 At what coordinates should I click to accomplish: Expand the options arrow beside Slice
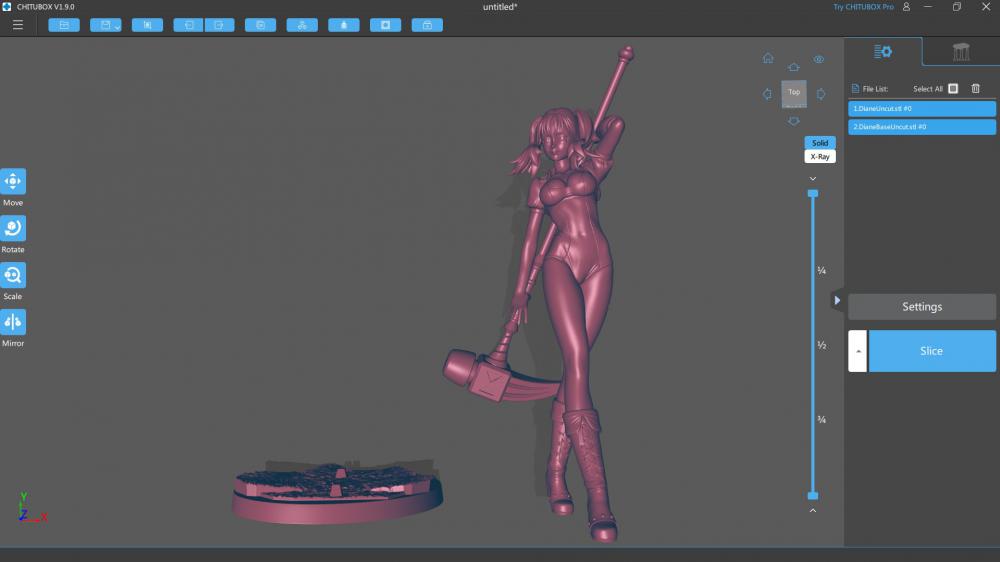pyautogui.click(x=858, y=351)
